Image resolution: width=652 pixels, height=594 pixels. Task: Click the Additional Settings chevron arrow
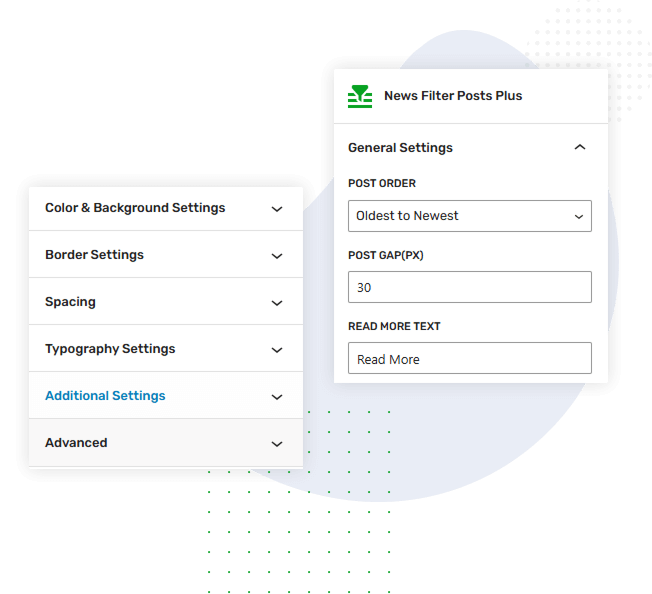277,397
